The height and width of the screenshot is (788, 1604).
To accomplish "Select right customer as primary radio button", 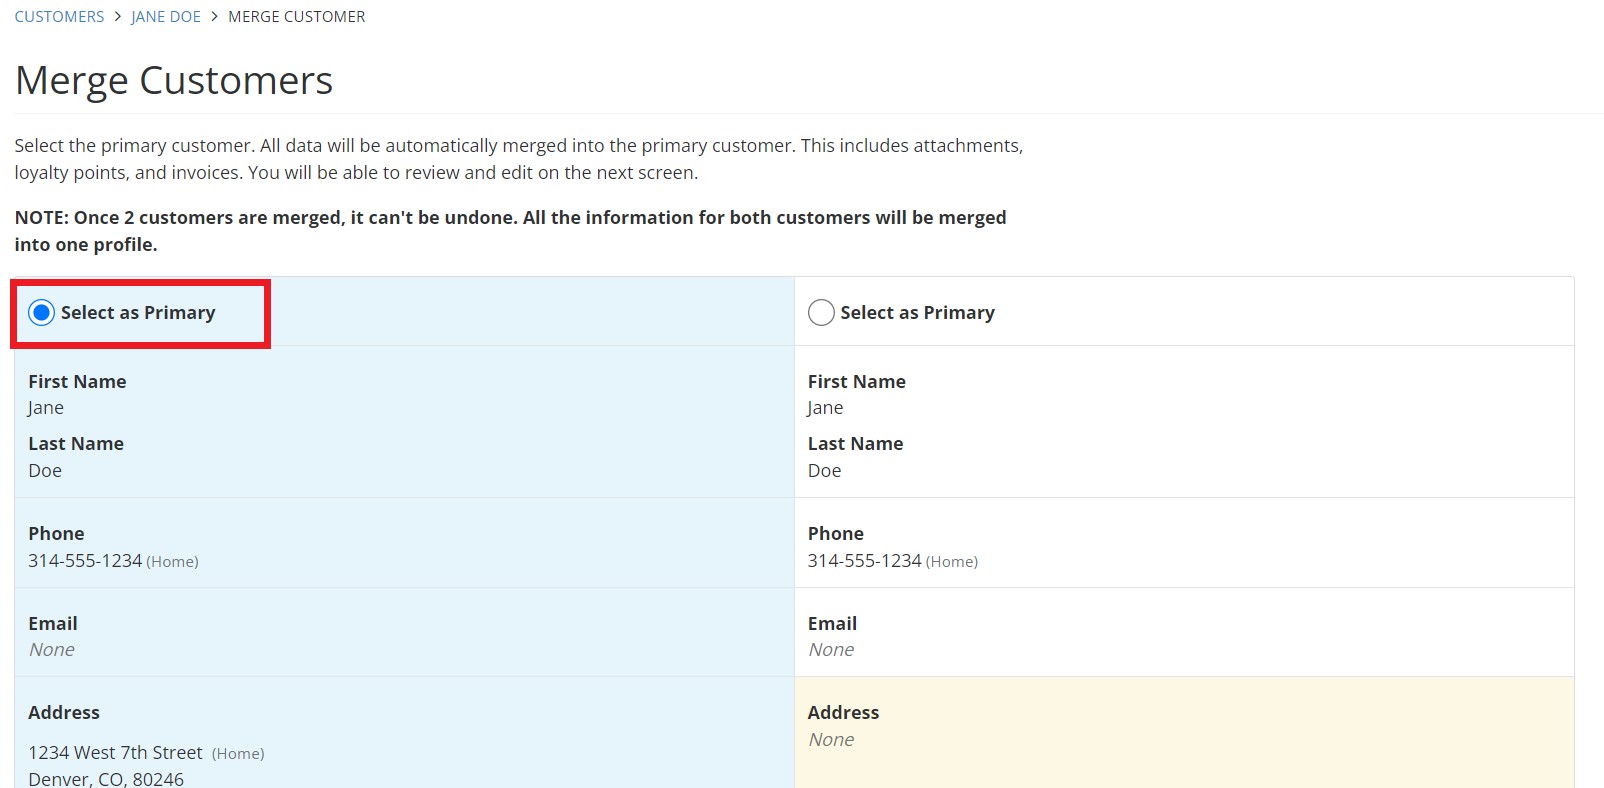I will click(821, 313).
